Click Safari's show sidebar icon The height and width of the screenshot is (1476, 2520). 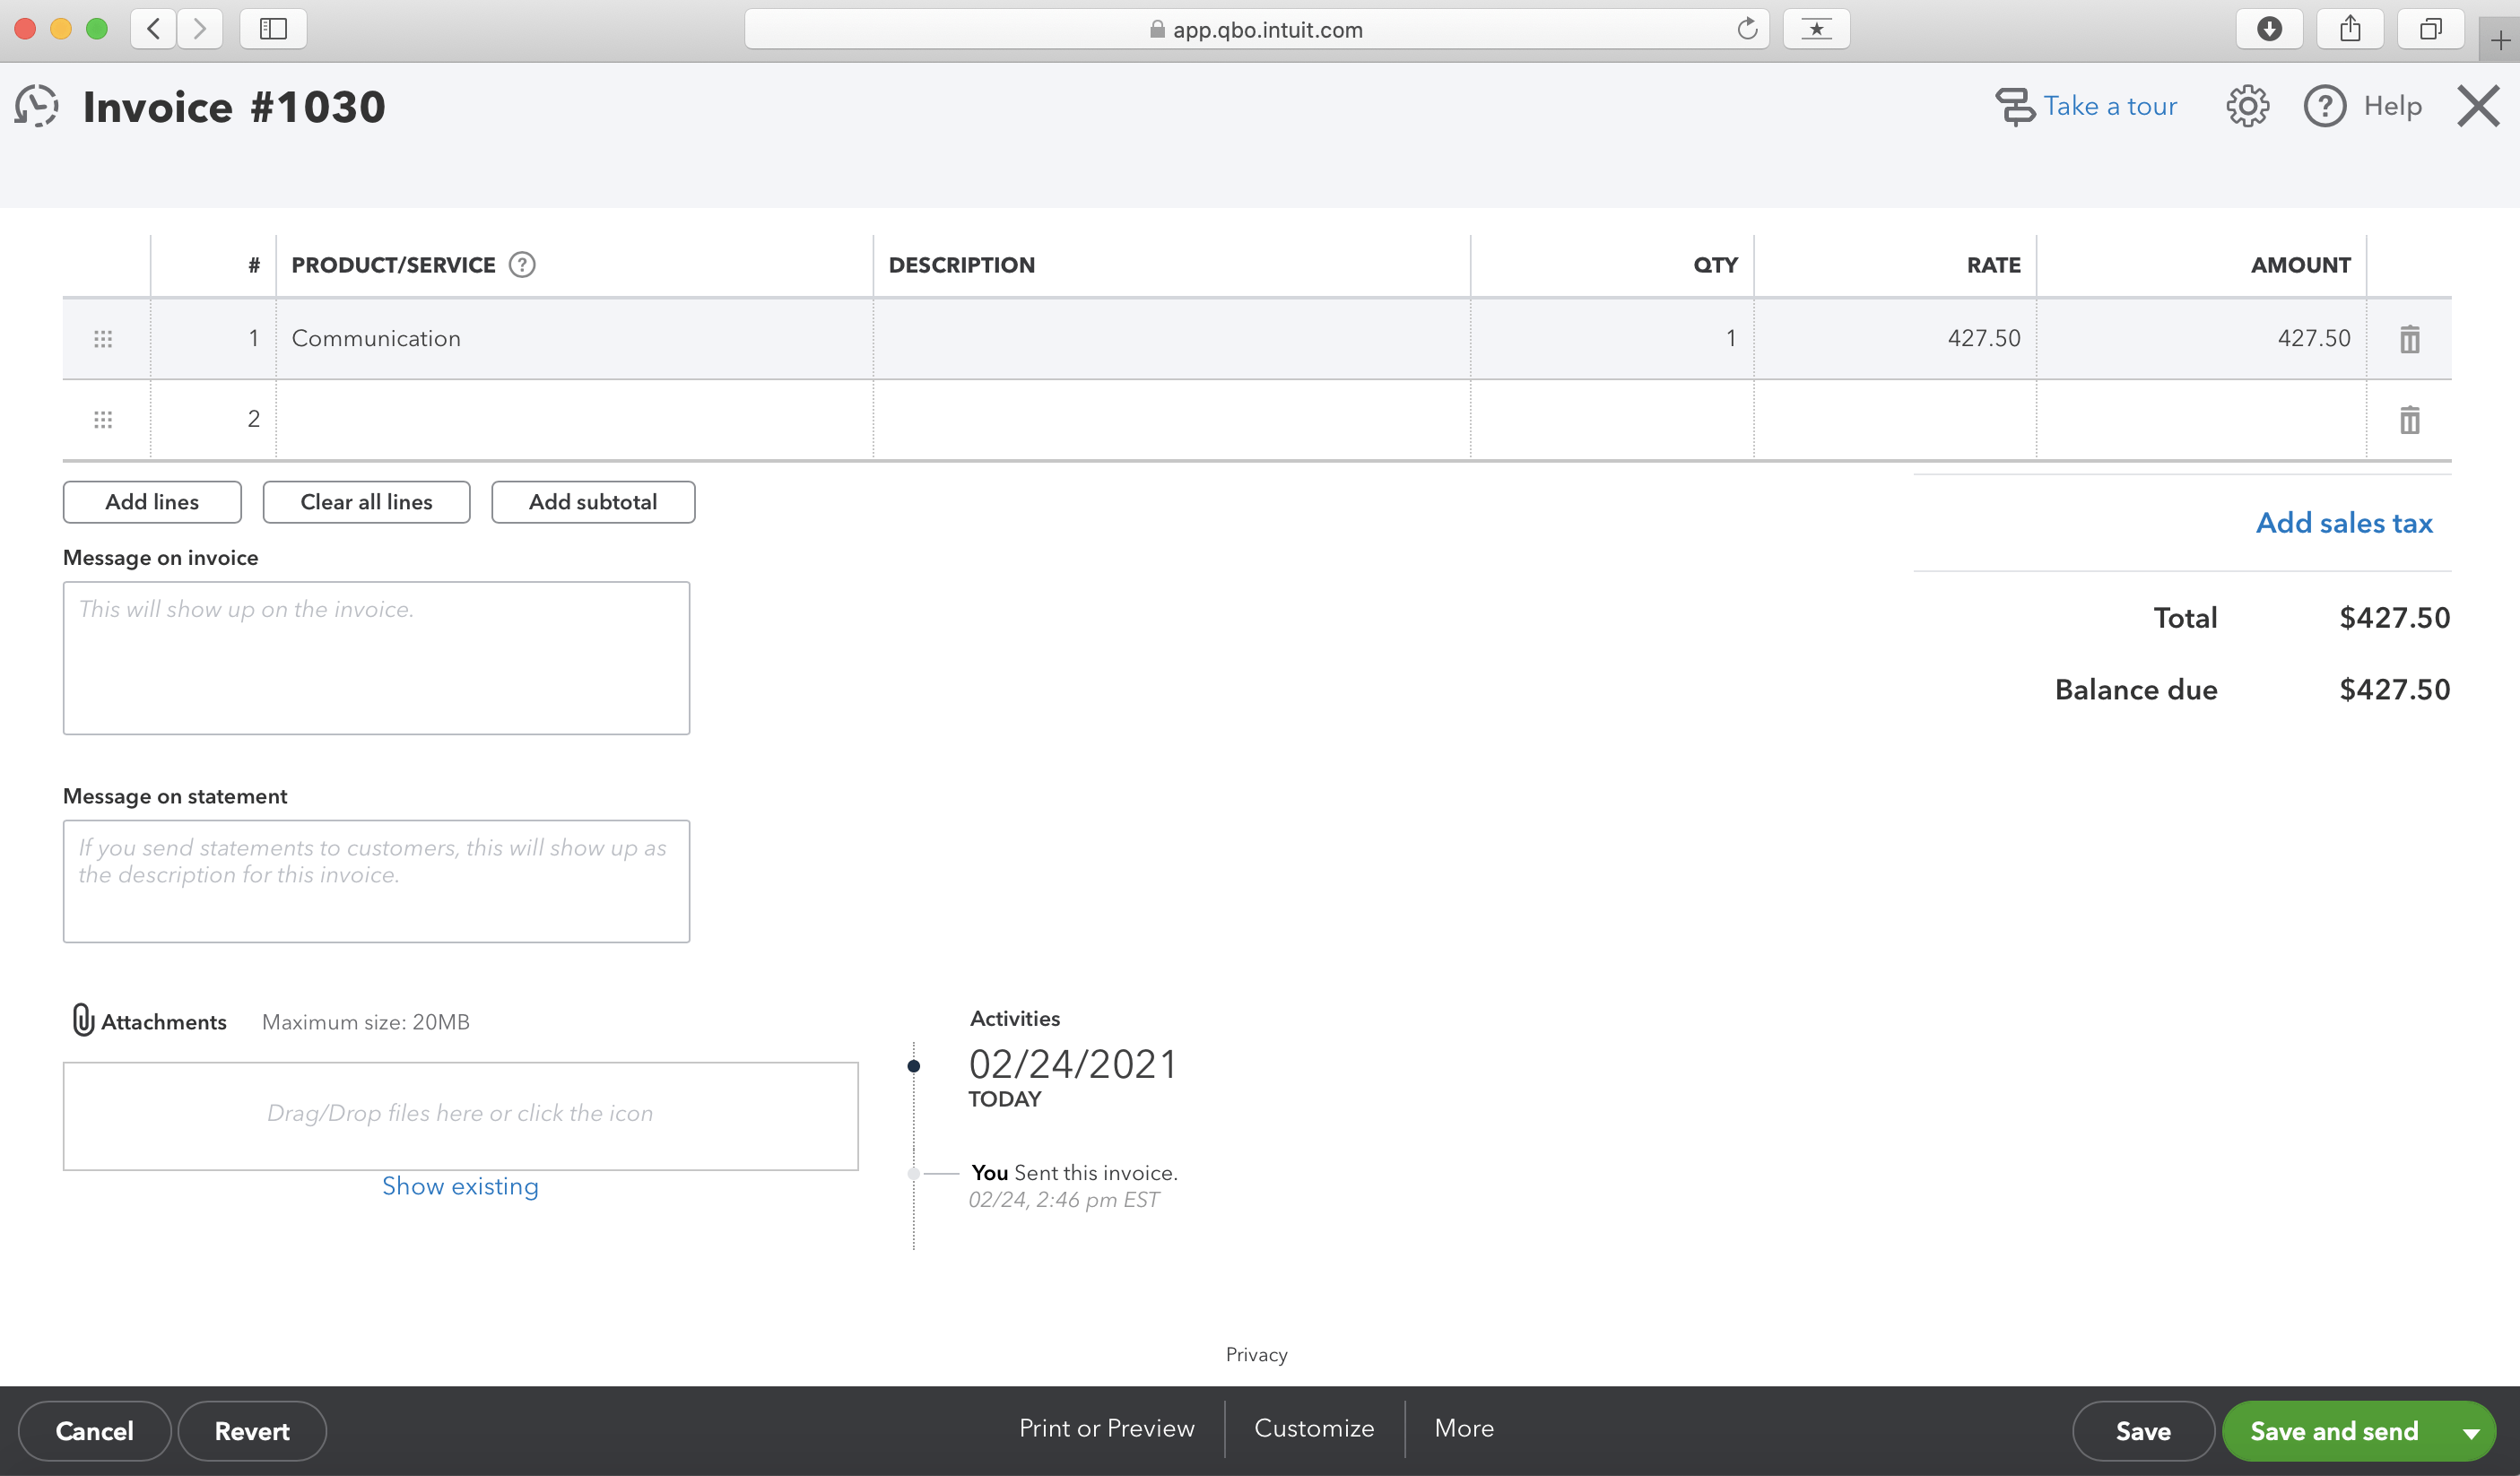(273, 29)
